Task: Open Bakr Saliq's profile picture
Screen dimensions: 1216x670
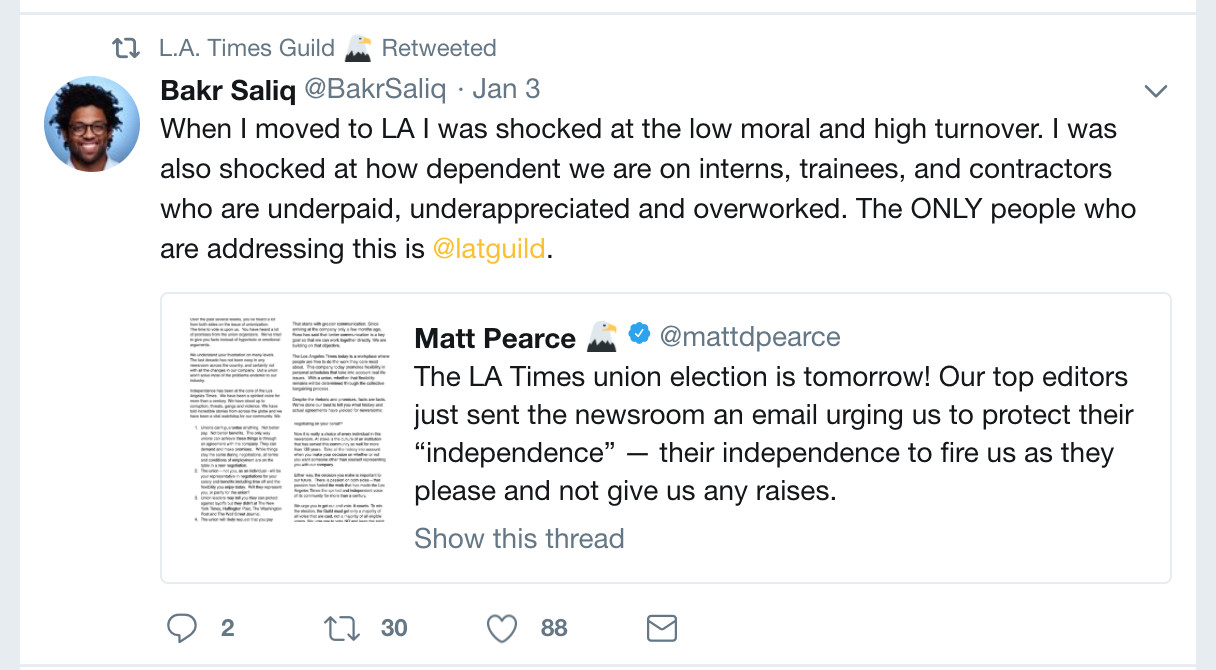Action: [92, 124]
